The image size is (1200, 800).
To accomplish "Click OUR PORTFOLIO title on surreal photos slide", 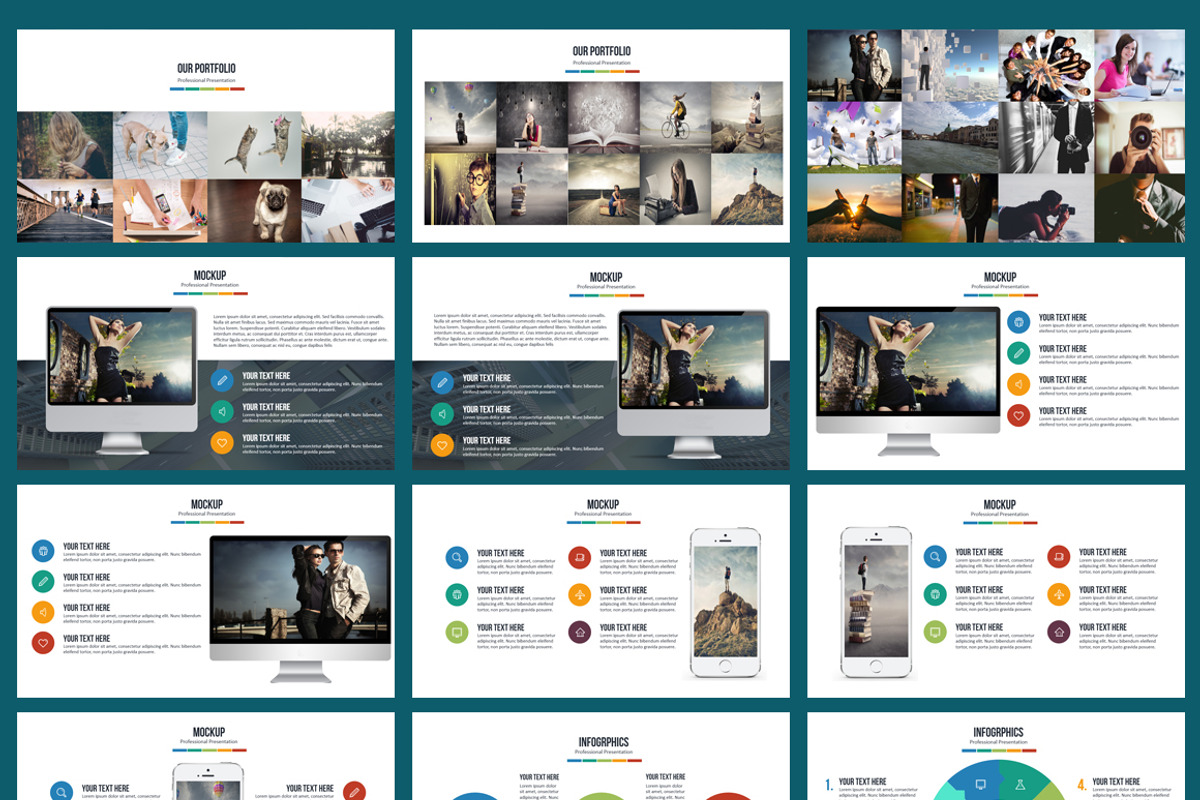I will coord(602,51).
